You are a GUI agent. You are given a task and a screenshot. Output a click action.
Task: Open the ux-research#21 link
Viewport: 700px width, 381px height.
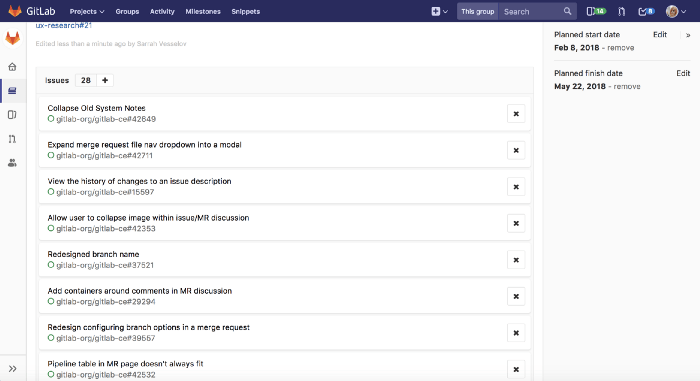[63, 25]
